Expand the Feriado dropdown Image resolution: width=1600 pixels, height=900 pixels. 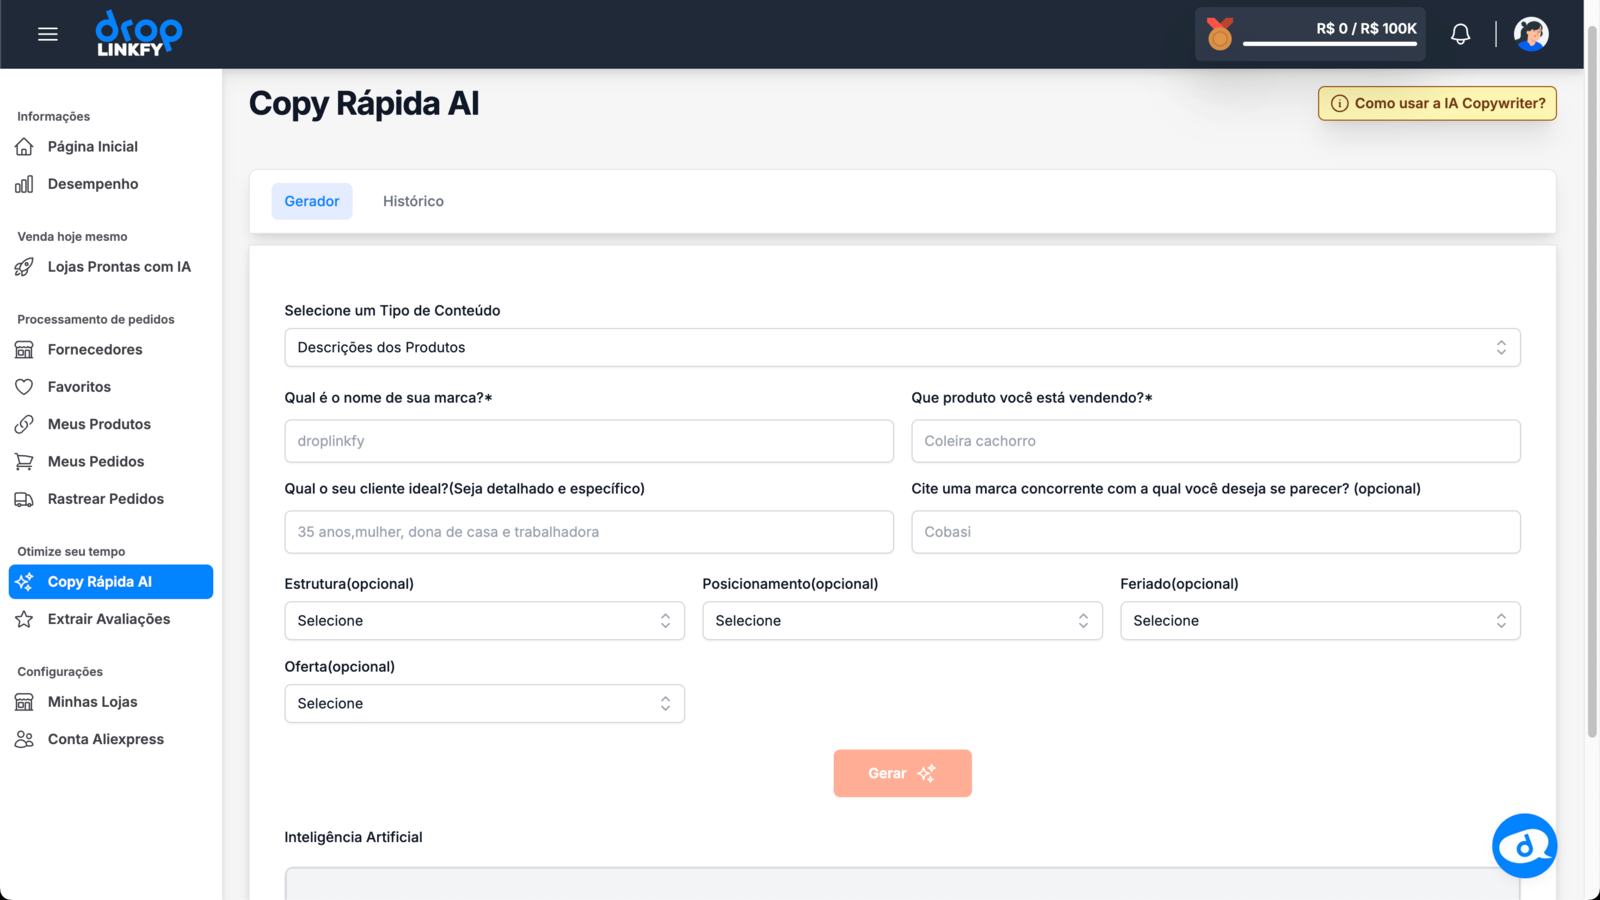click(x=1320, y=621)
